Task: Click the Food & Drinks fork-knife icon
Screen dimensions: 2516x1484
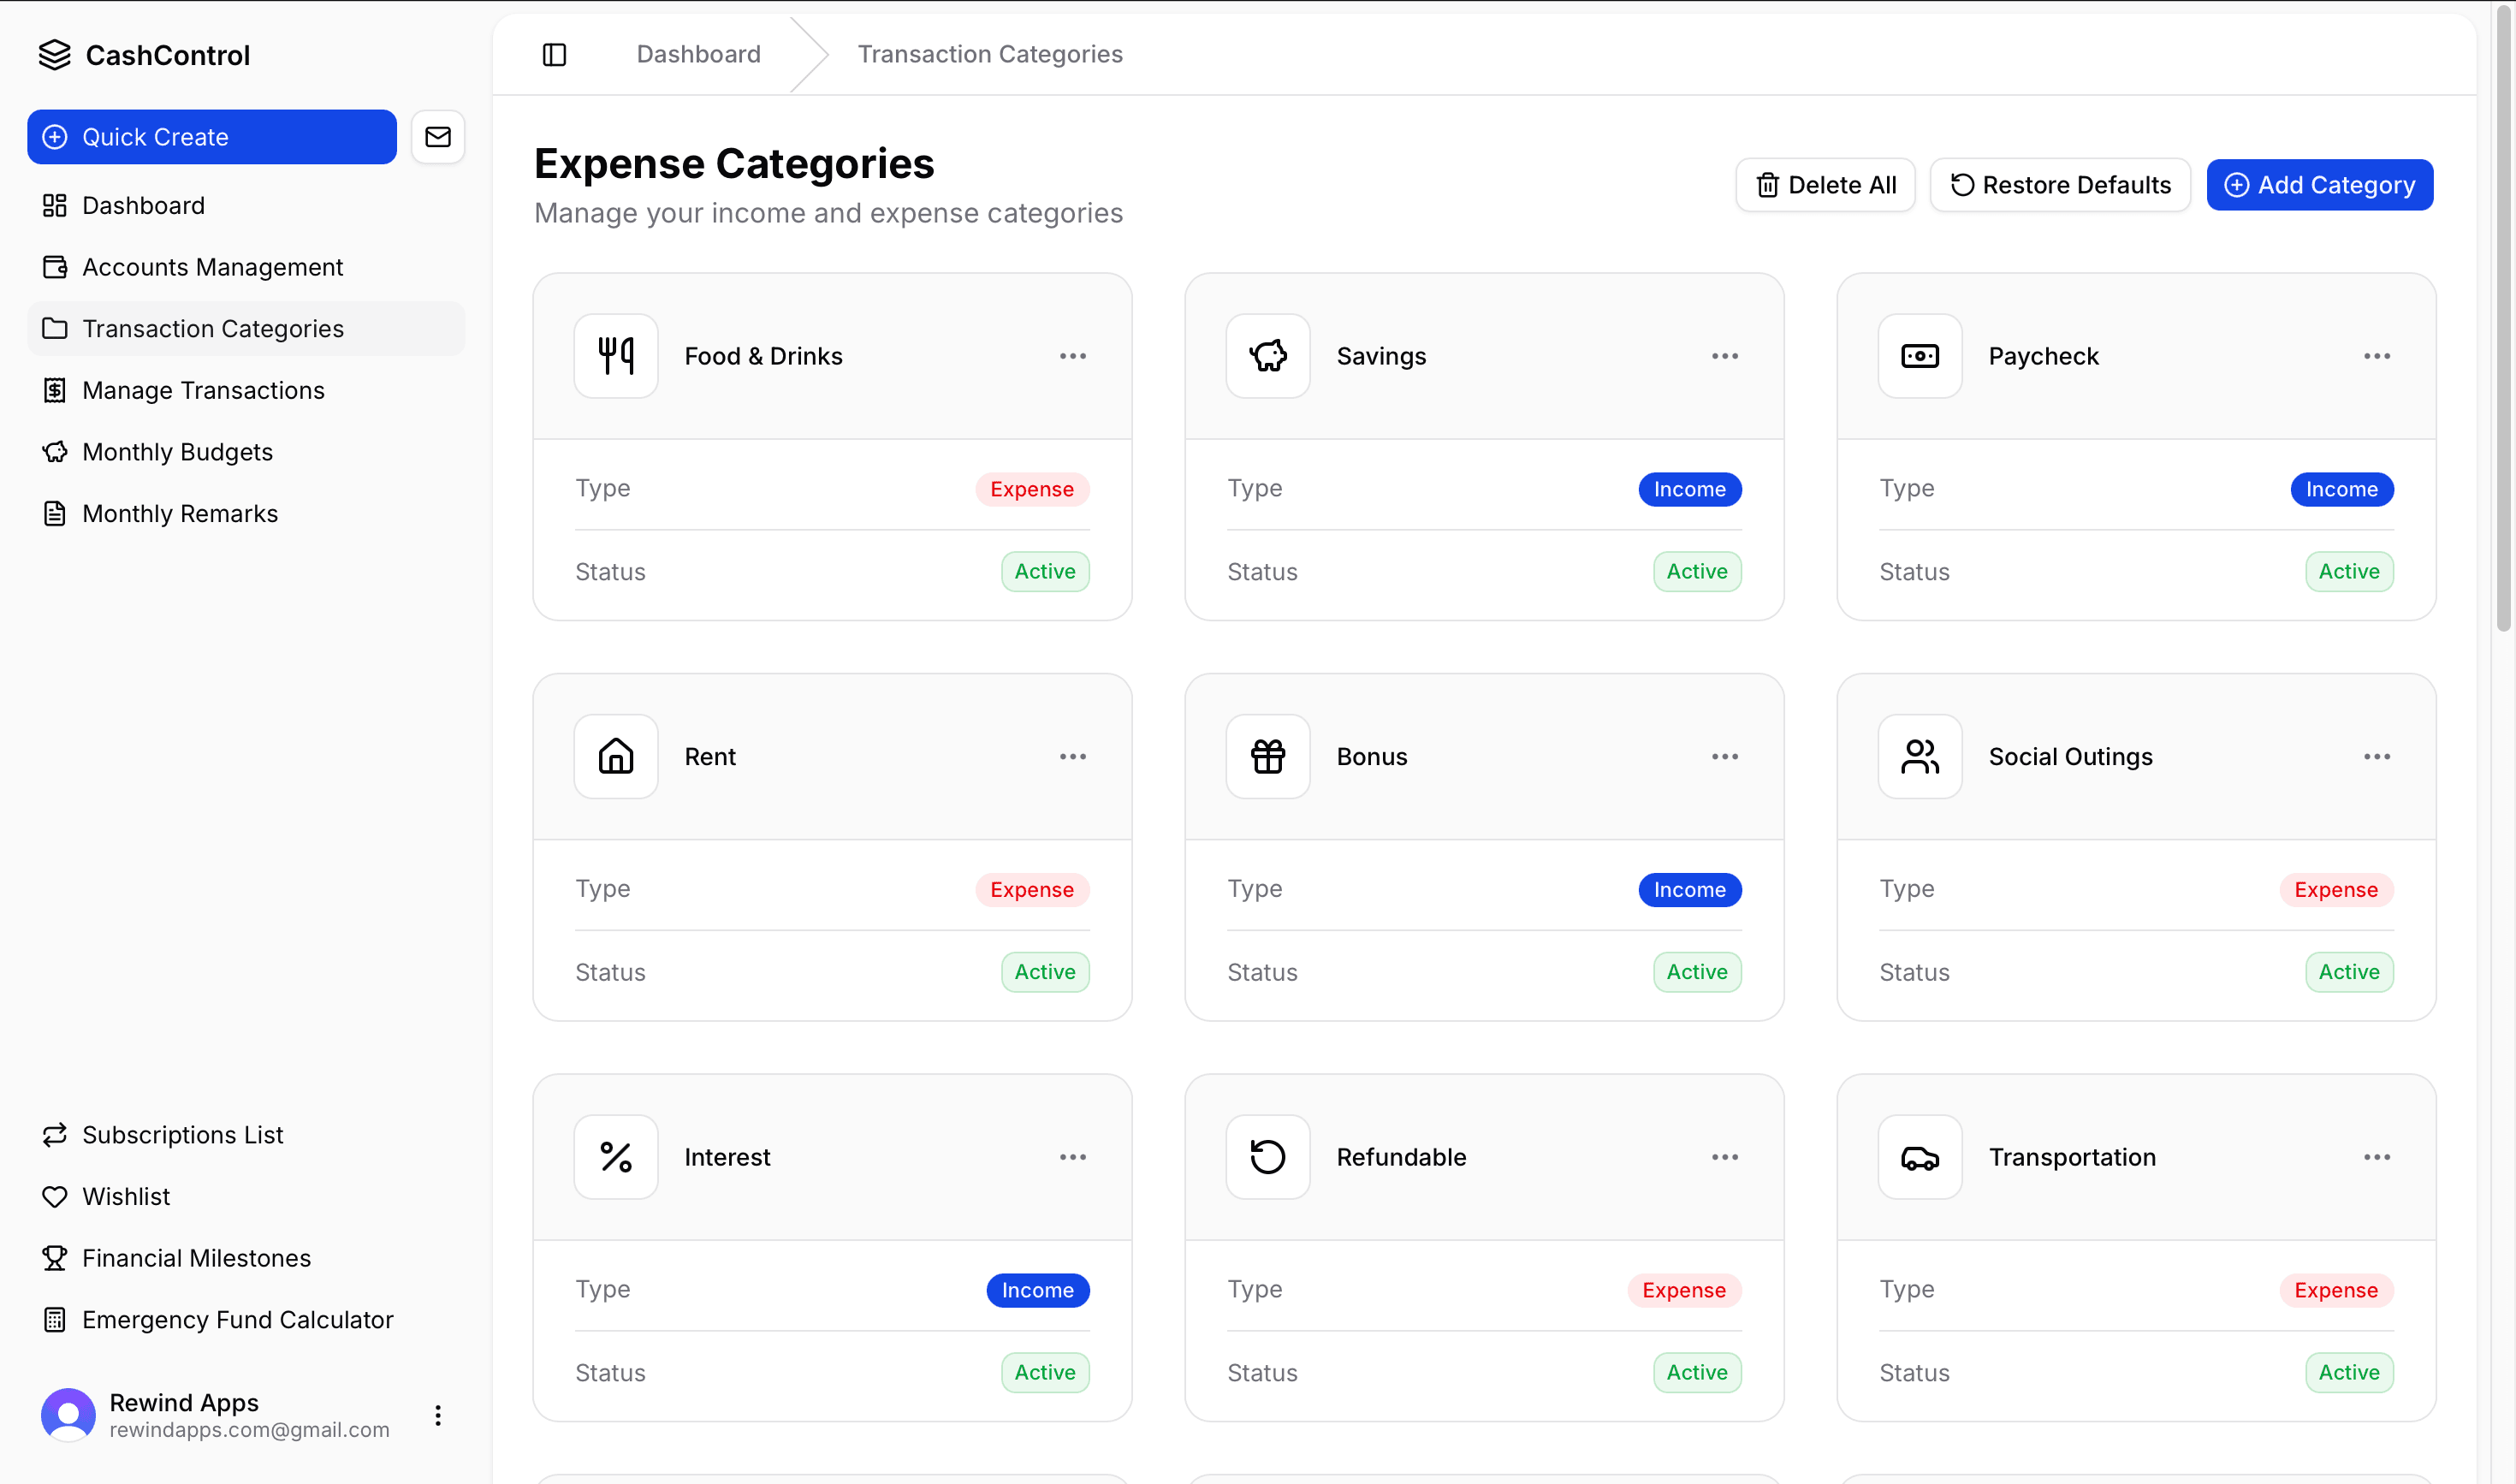Action: tap(616, 356)
